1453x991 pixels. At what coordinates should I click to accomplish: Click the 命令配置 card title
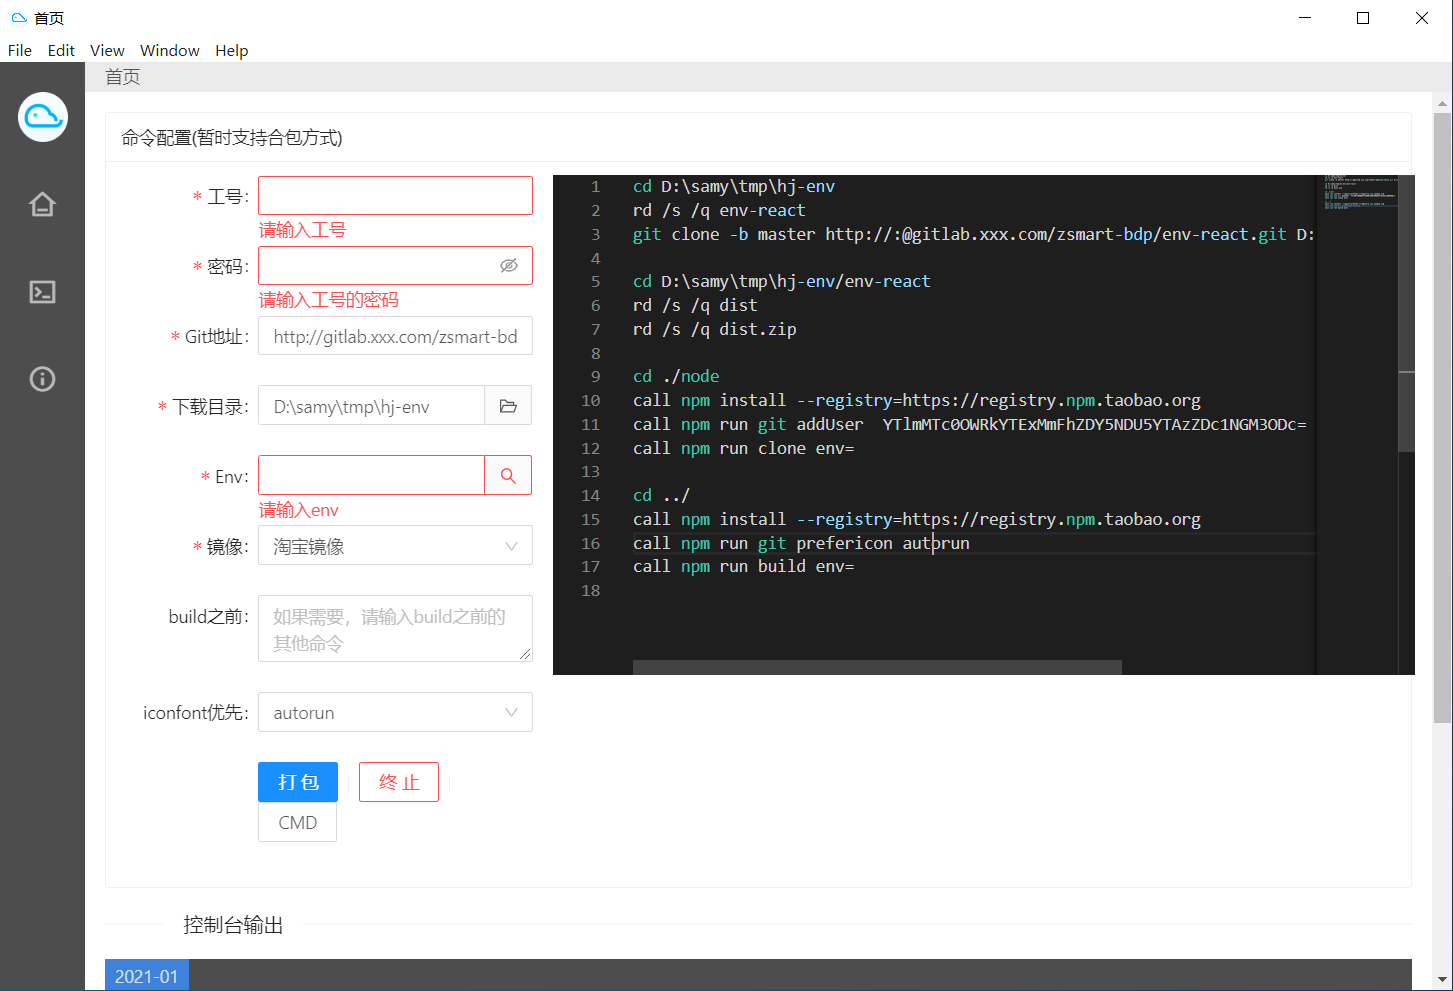[x=232, y=138]
